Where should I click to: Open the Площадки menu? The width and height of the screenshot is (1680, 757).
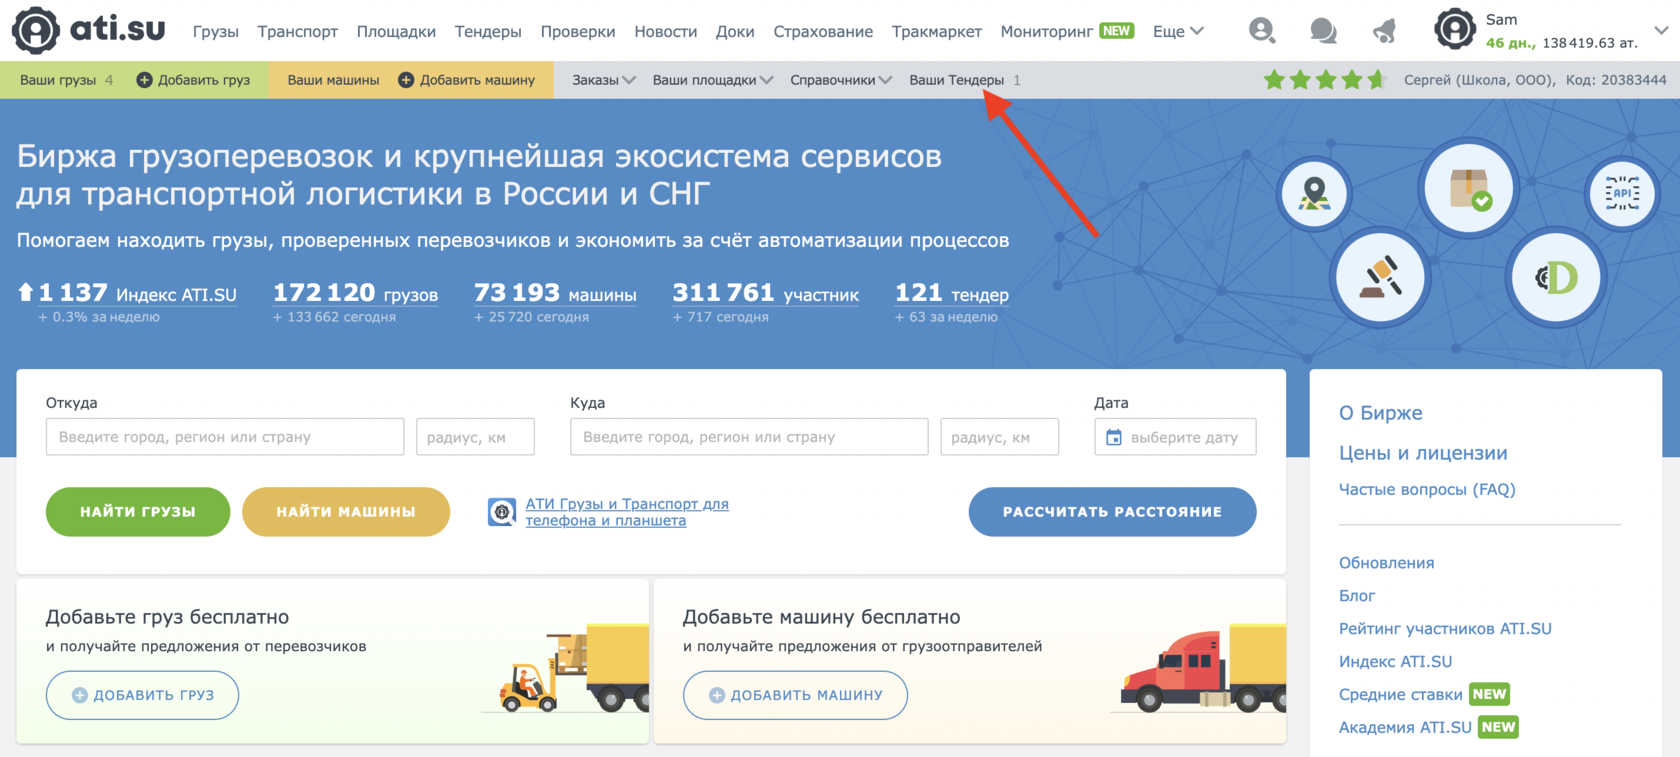pos(396,31)
